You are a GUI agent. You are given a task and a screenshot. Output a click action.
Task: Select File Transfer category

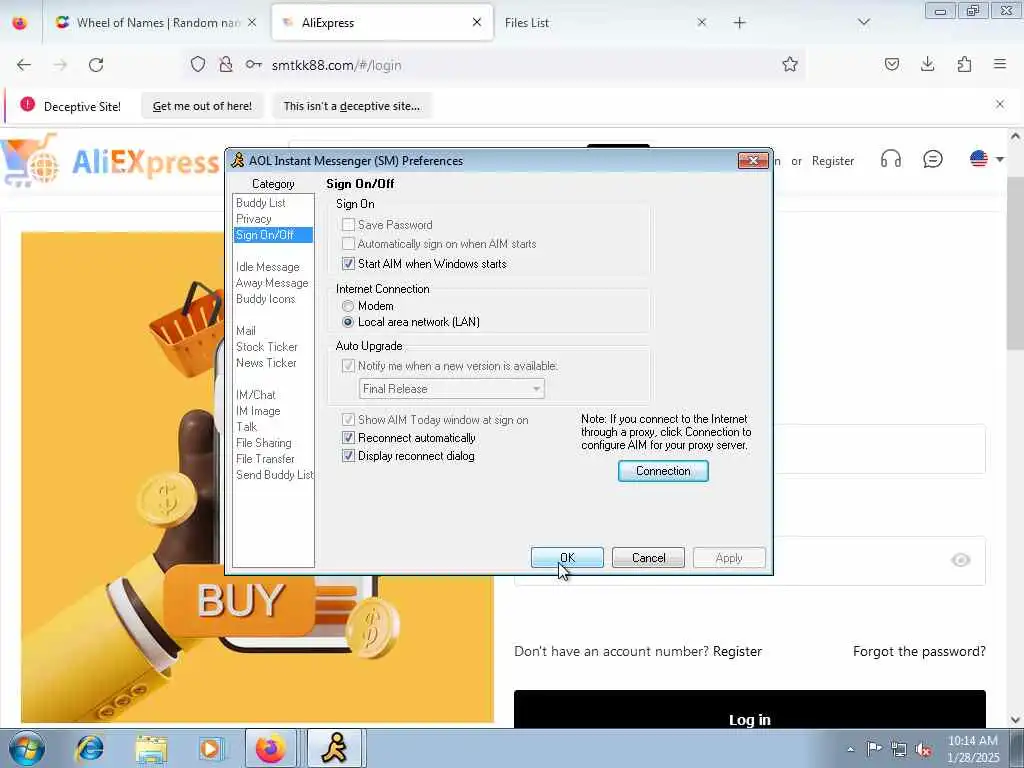tap(265, 458)
